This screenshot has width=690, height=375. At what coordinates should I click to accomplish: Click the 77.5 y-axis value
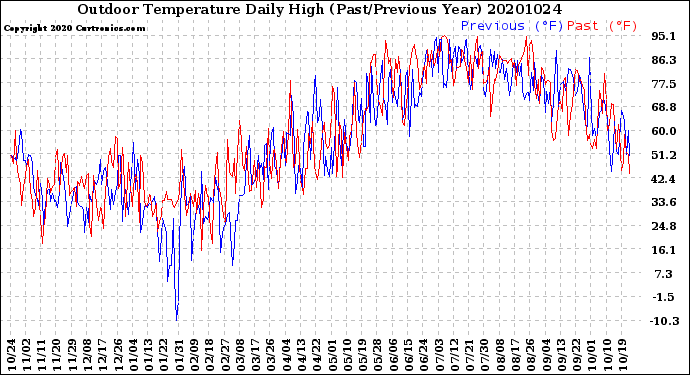pos(663,84)
